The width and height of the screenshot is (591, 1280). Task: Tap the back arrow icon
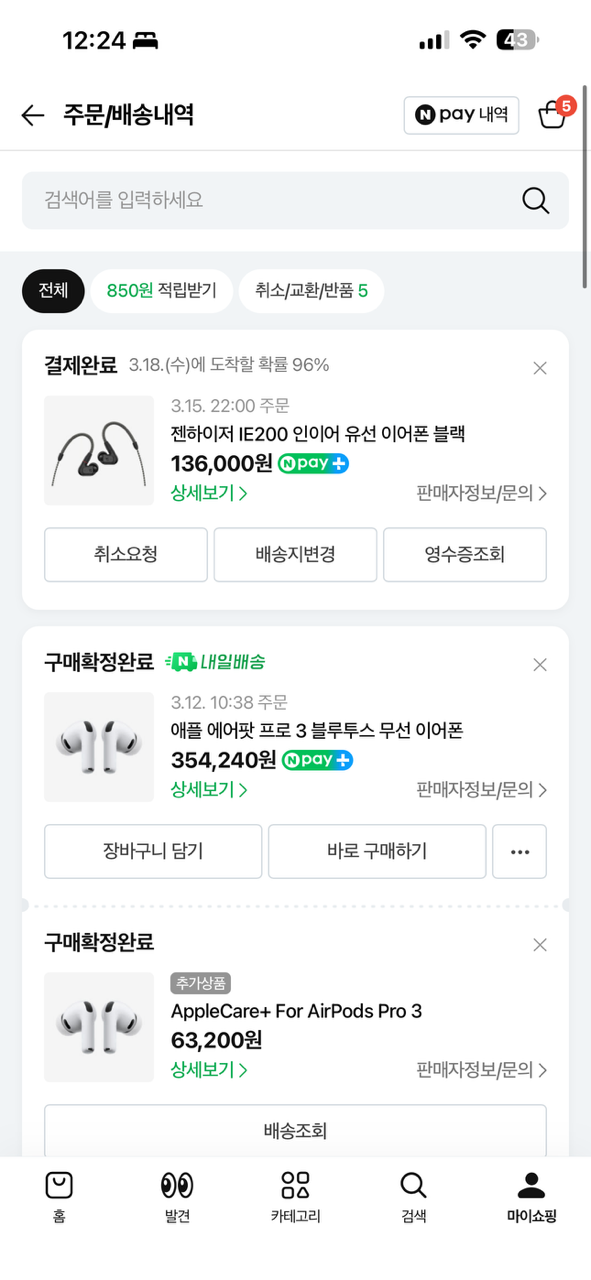[x=33, y=115]
